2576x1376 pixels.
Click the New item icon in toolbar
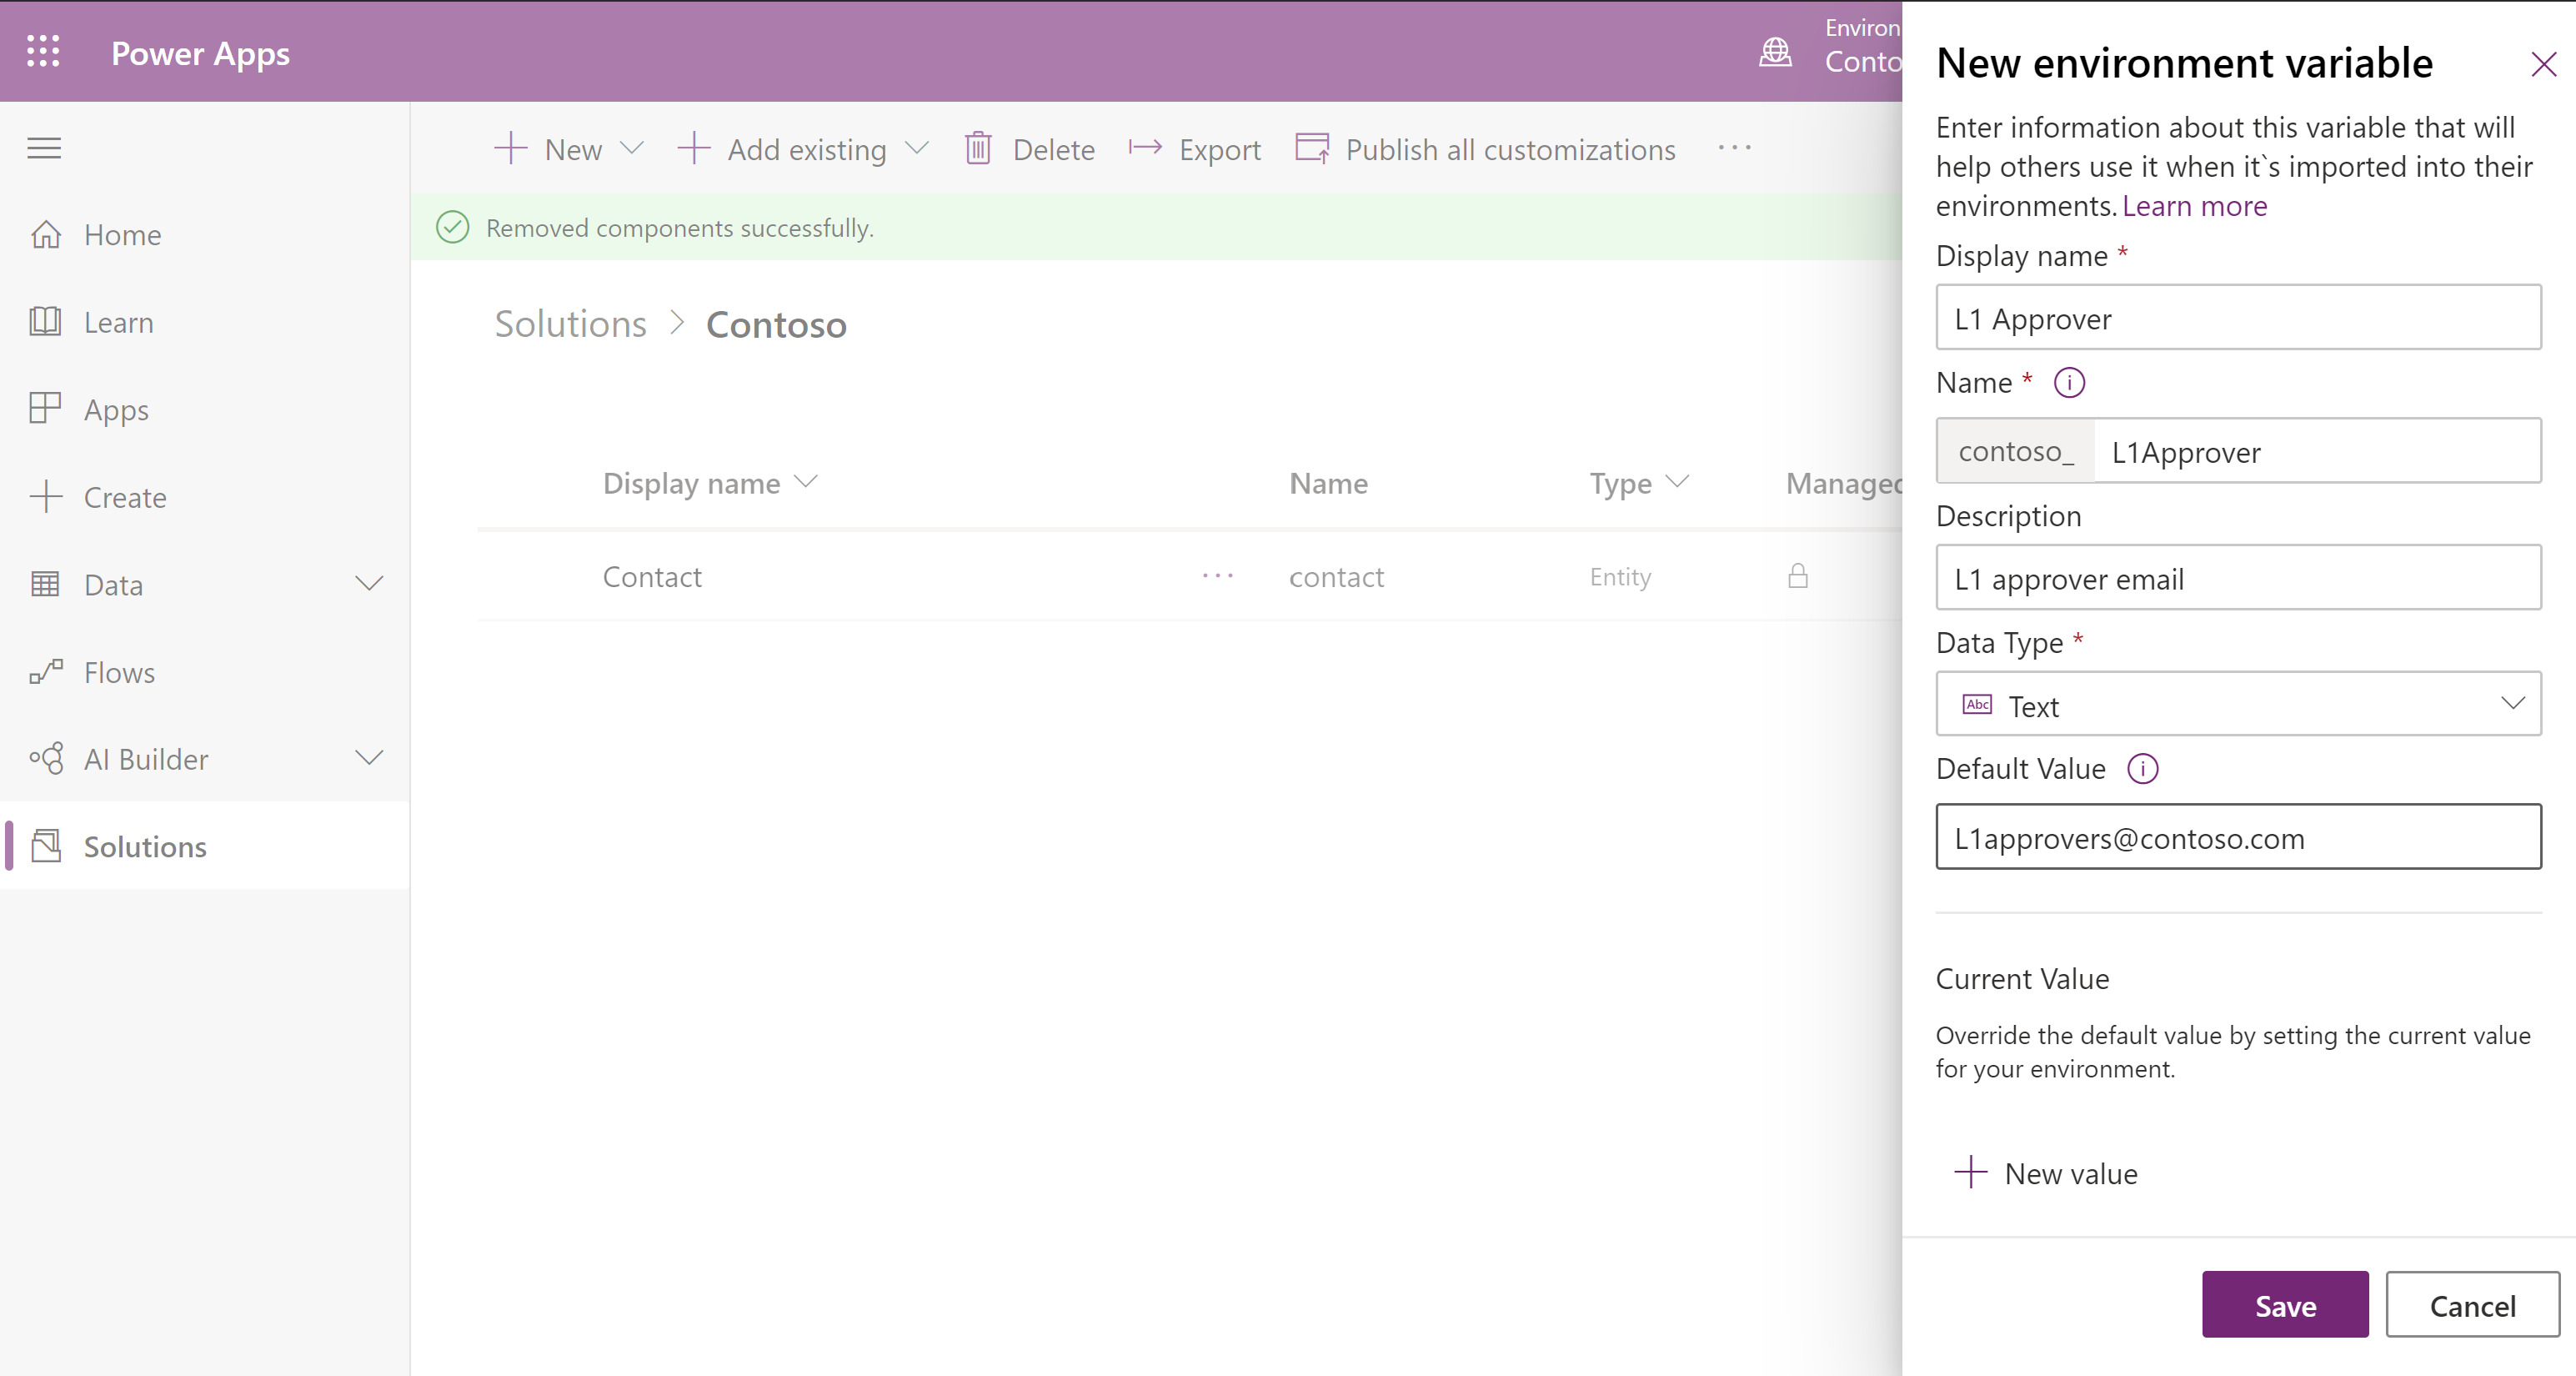coord(508,148)
